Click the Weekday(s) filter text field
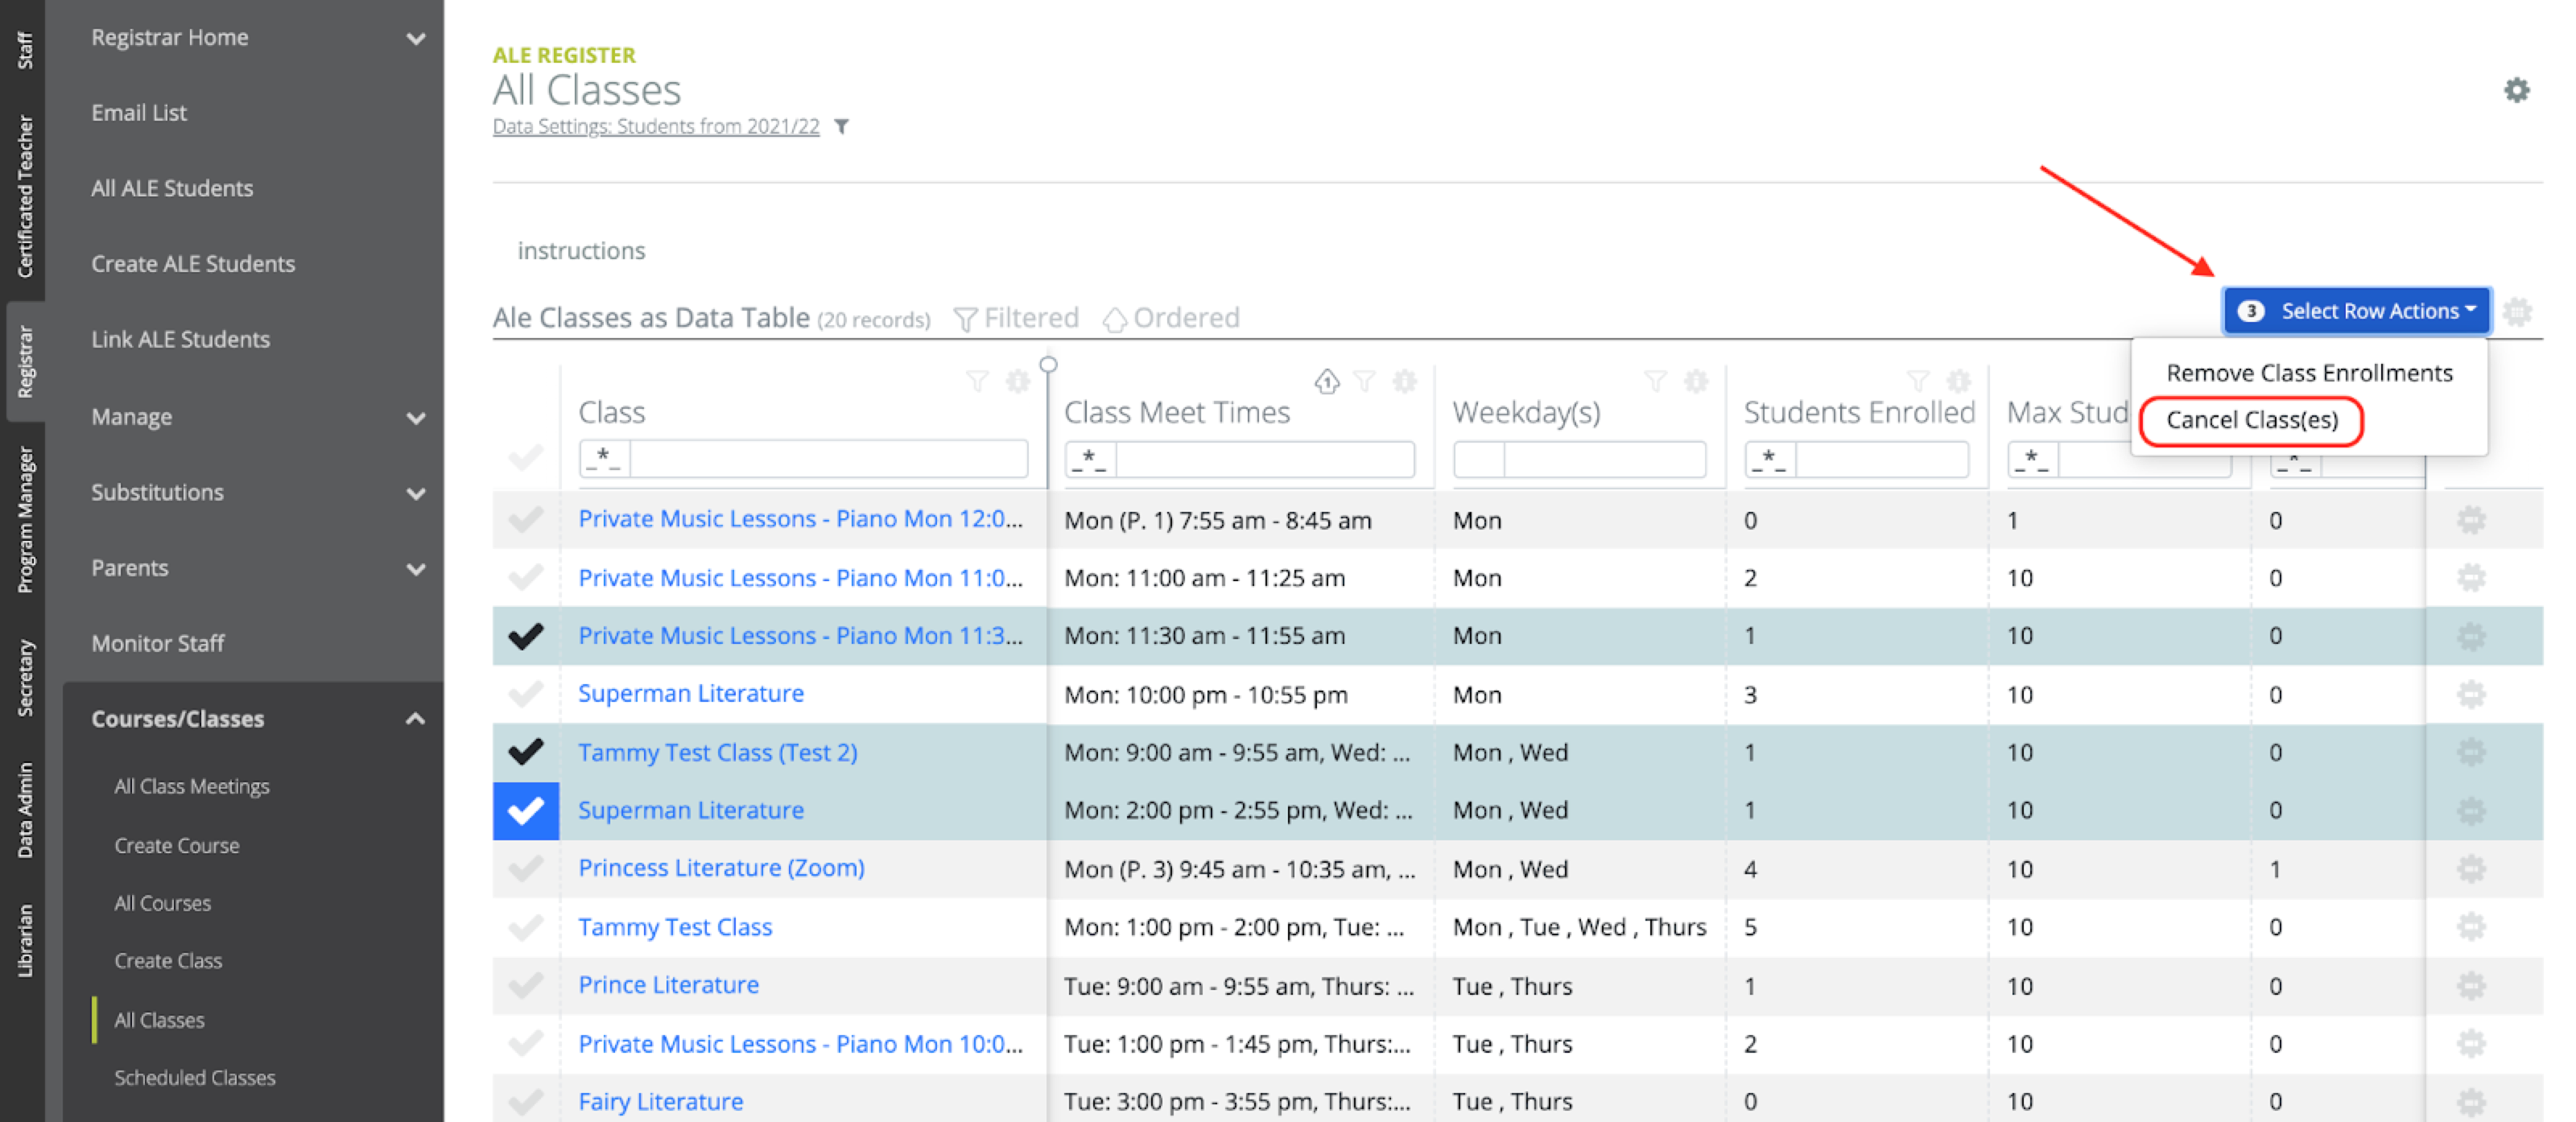2576x1122 pixels. (1604, 459)
